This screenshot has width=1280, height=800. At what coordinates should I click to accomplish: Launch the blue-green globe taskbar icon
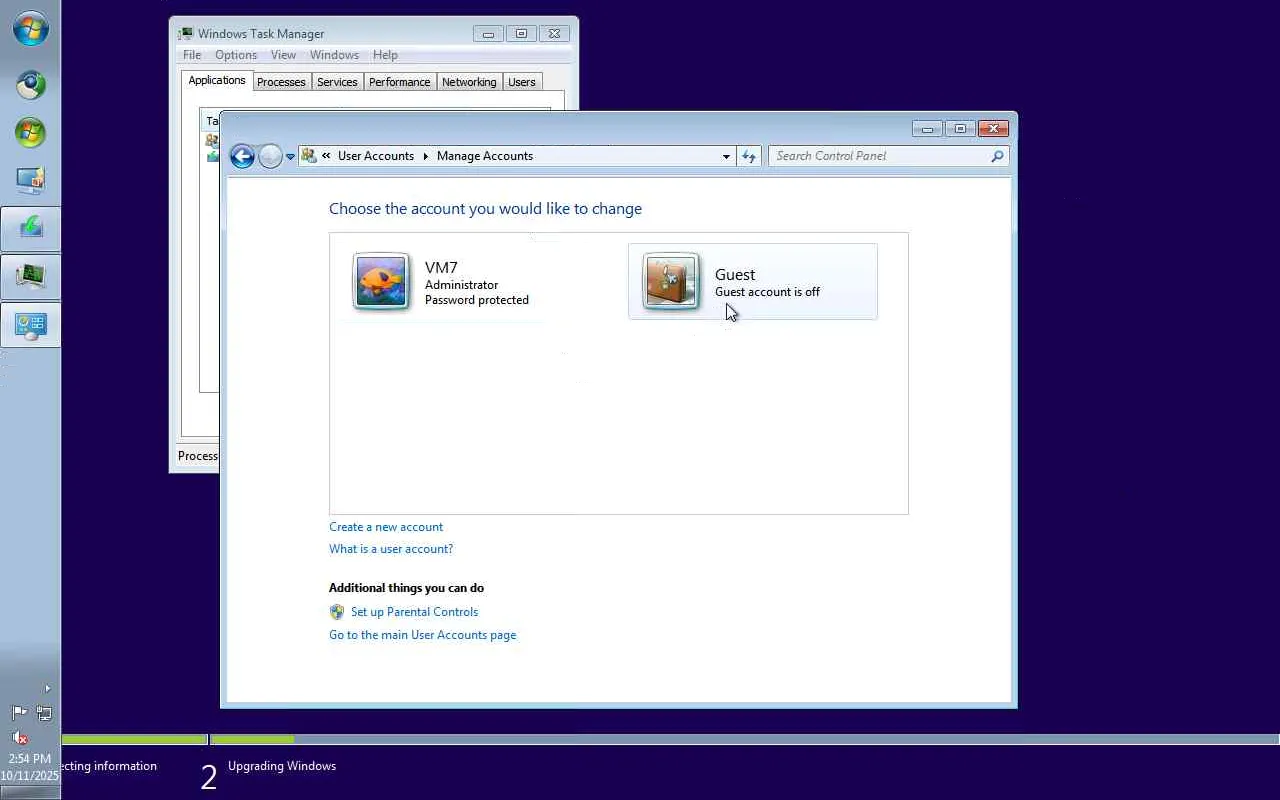coord(30,85)
